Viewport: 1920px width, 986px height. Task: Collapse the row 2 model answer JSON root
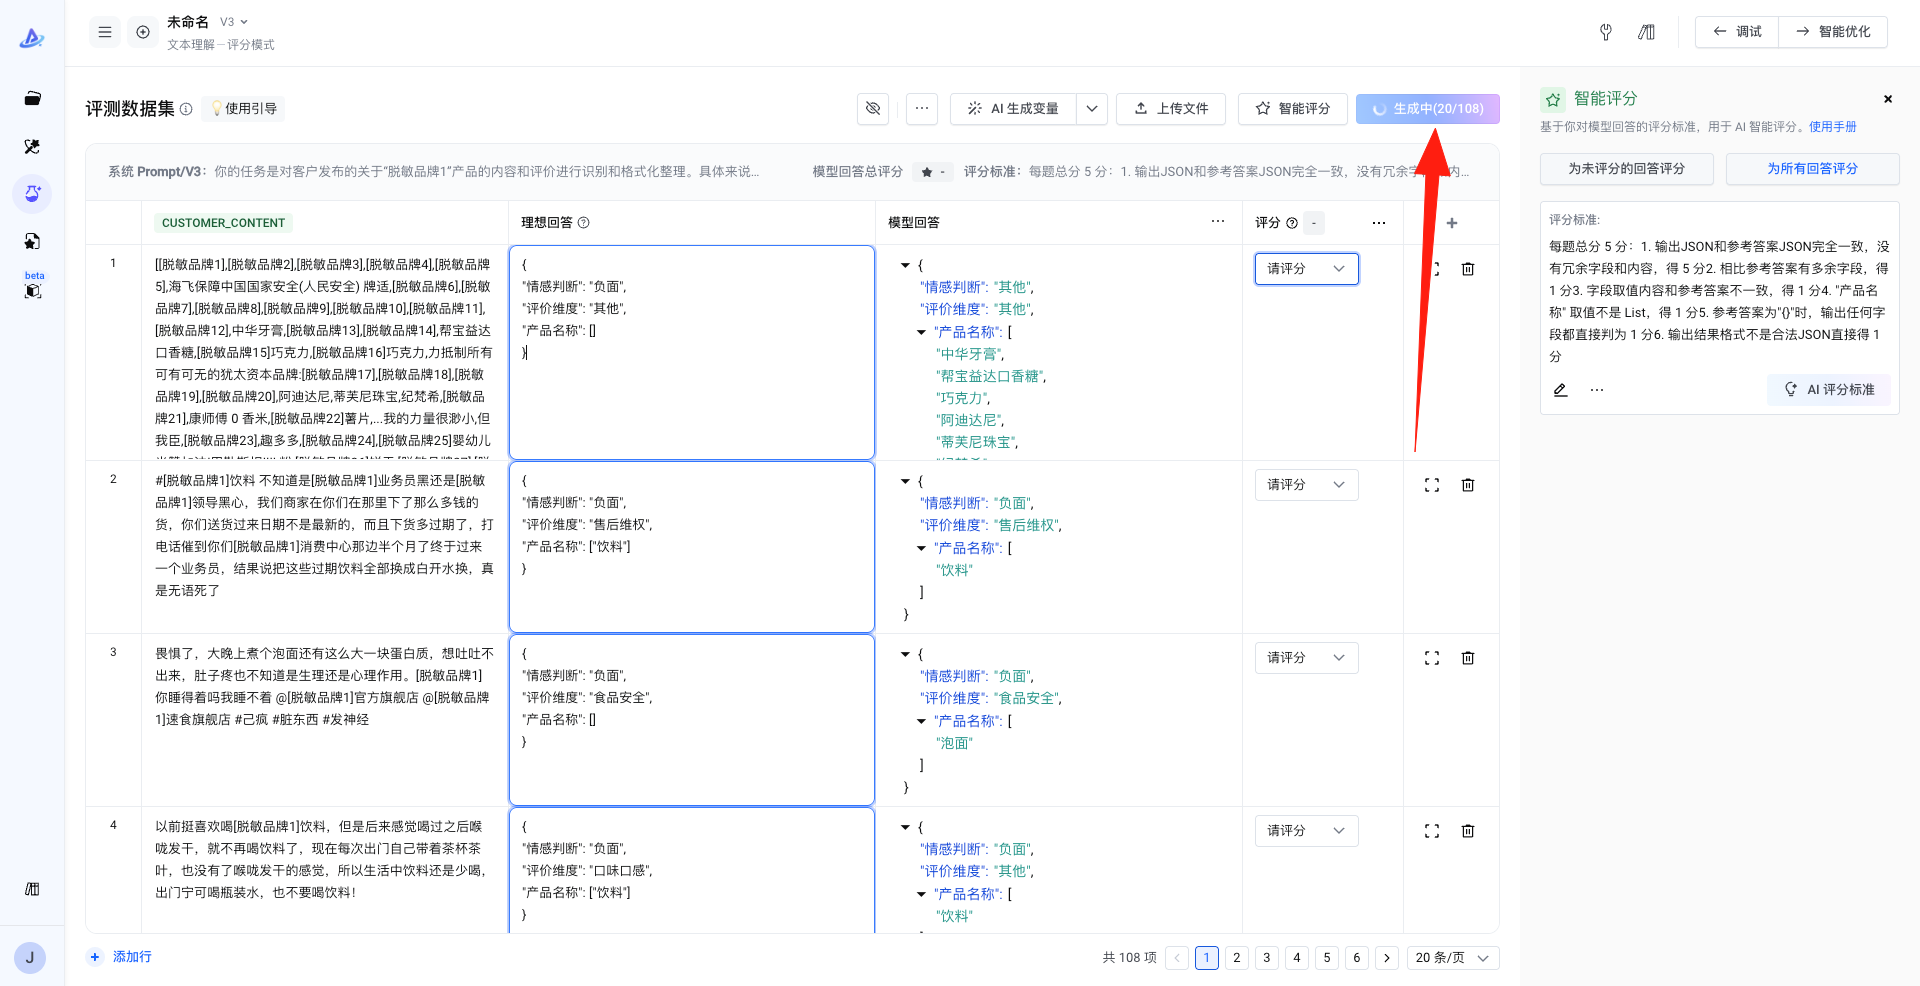click(905, 481)
